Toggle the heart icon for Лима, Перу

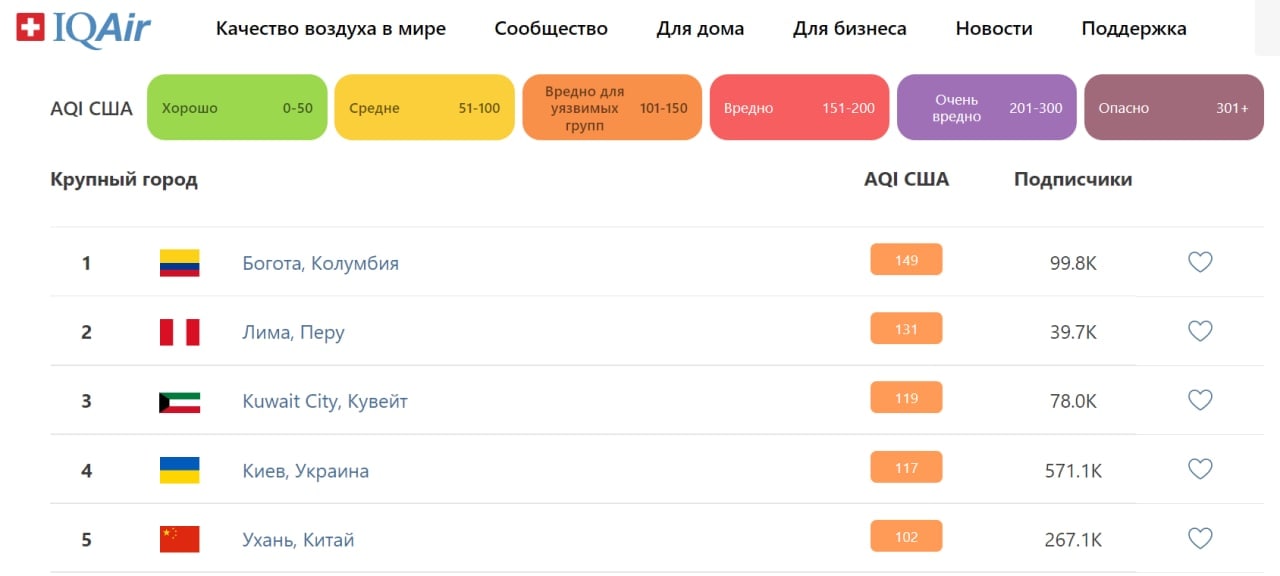pyautogui.click(x=1200, y=331)
